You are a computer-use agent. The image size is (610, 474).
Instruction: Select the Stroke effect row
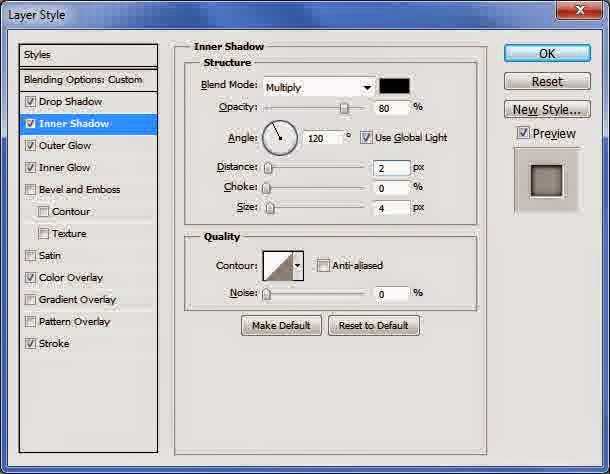coord(88,343)
